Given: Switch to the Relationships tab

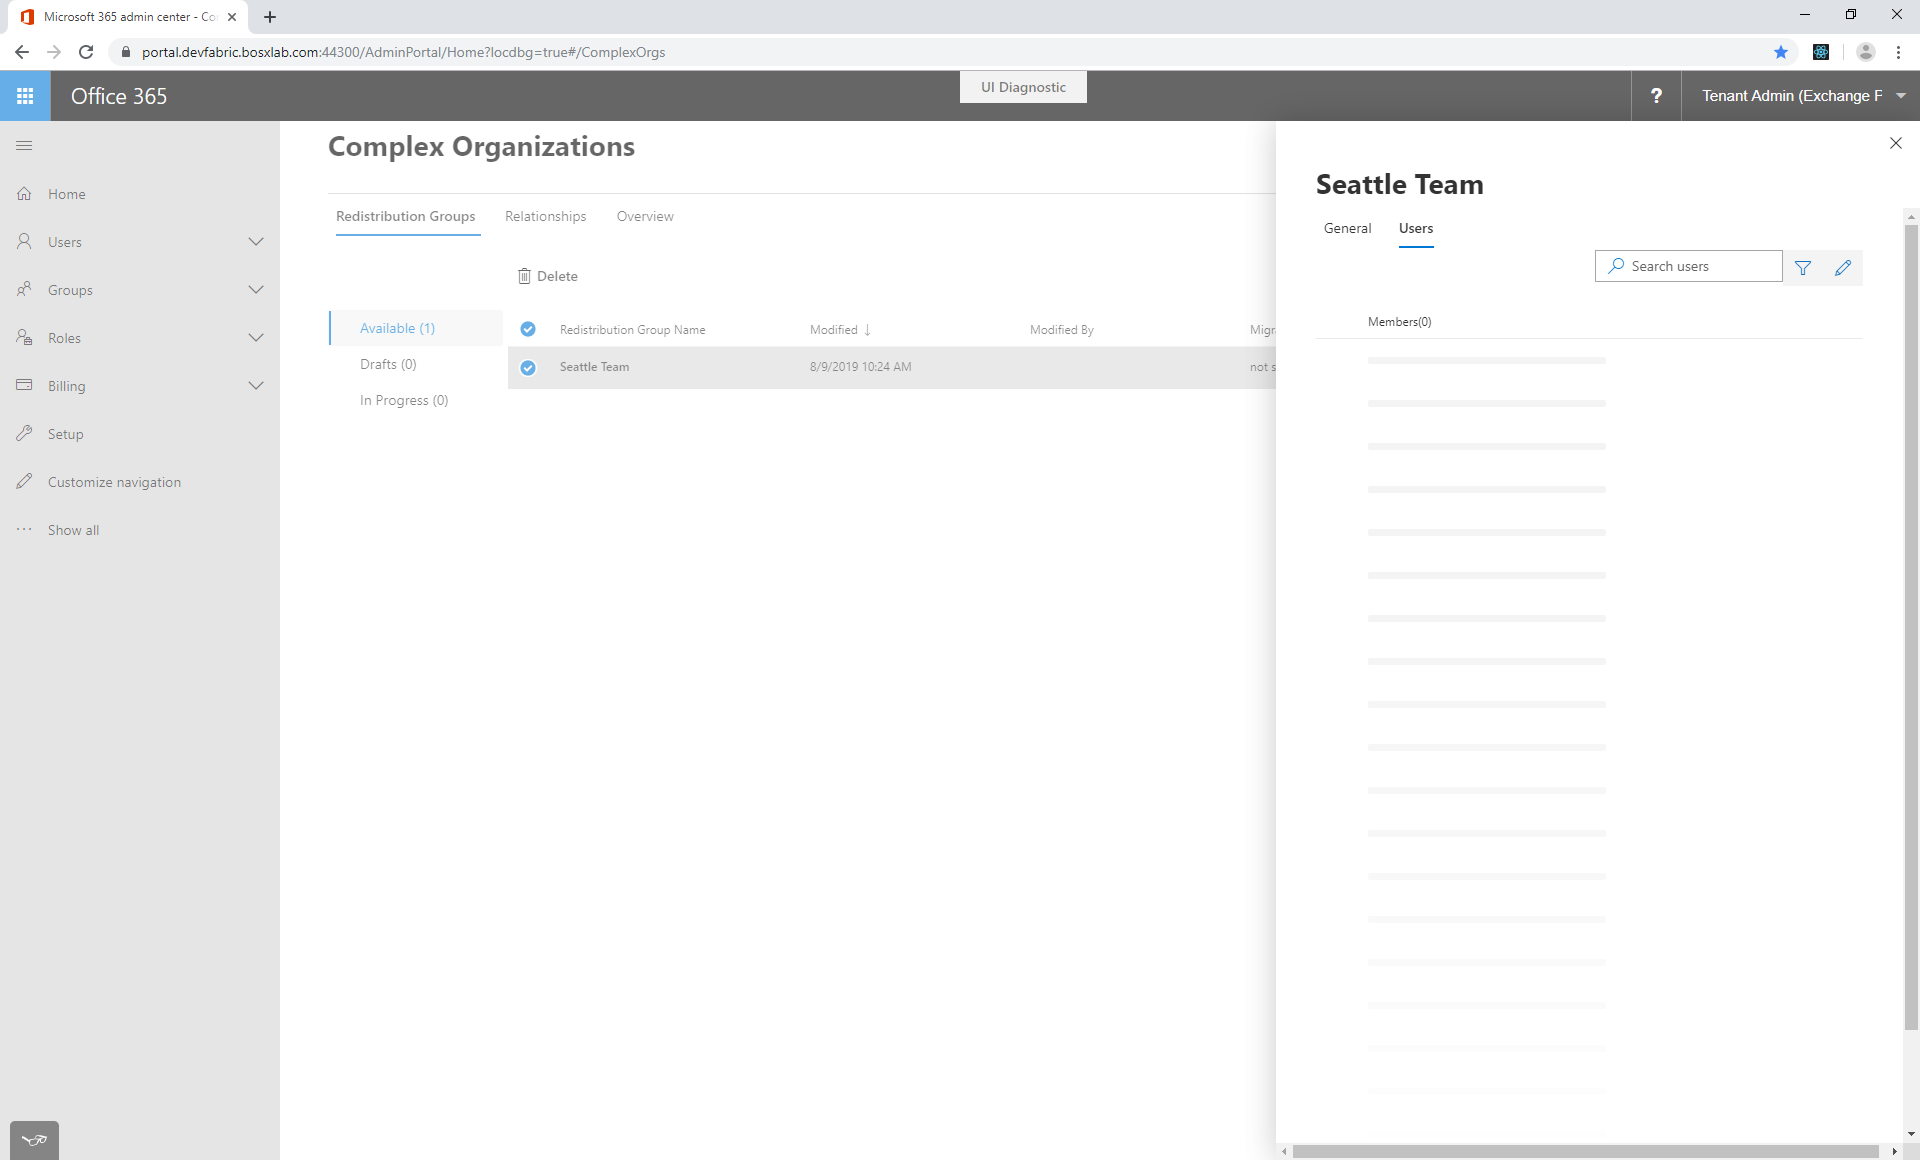Looking at the screenshot, I should pyautogui.click(x=545, y=216).
